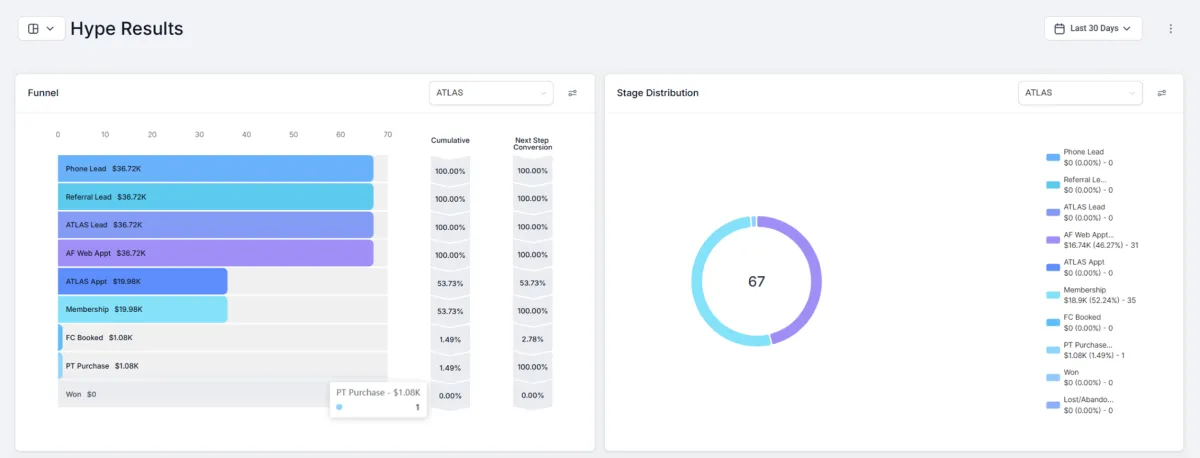
Task: Click the AF Web Appt funnel bar
Action: coord(215,253)
